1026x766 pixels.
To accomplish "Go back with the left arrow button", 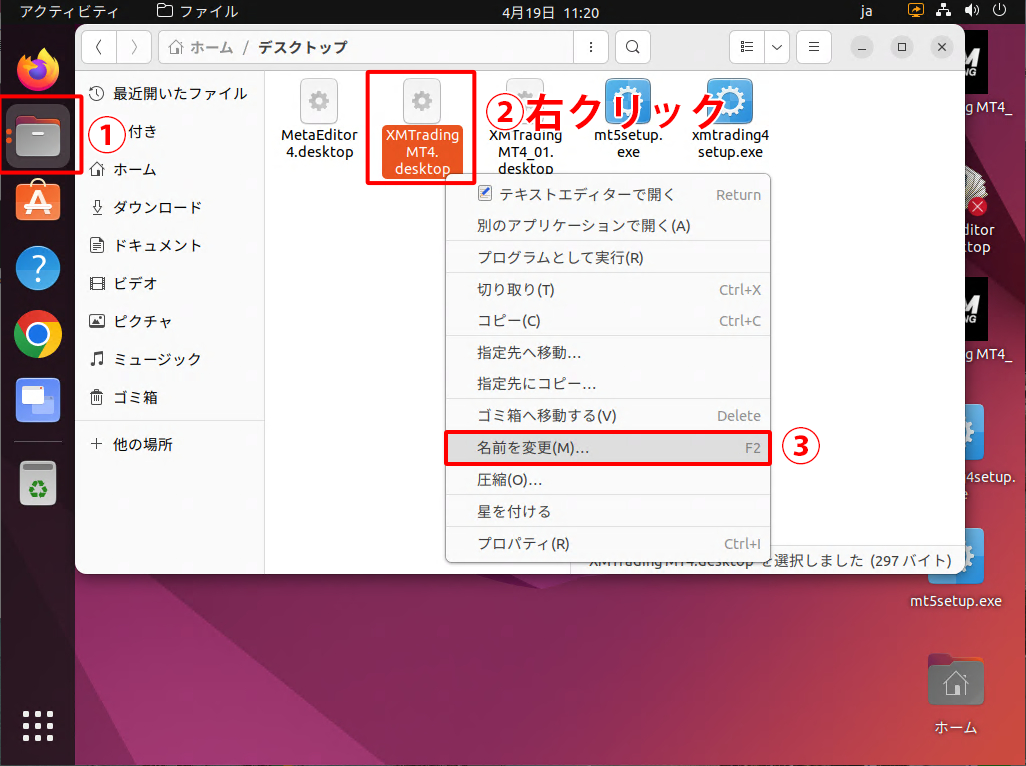I will tap(99, 47).
